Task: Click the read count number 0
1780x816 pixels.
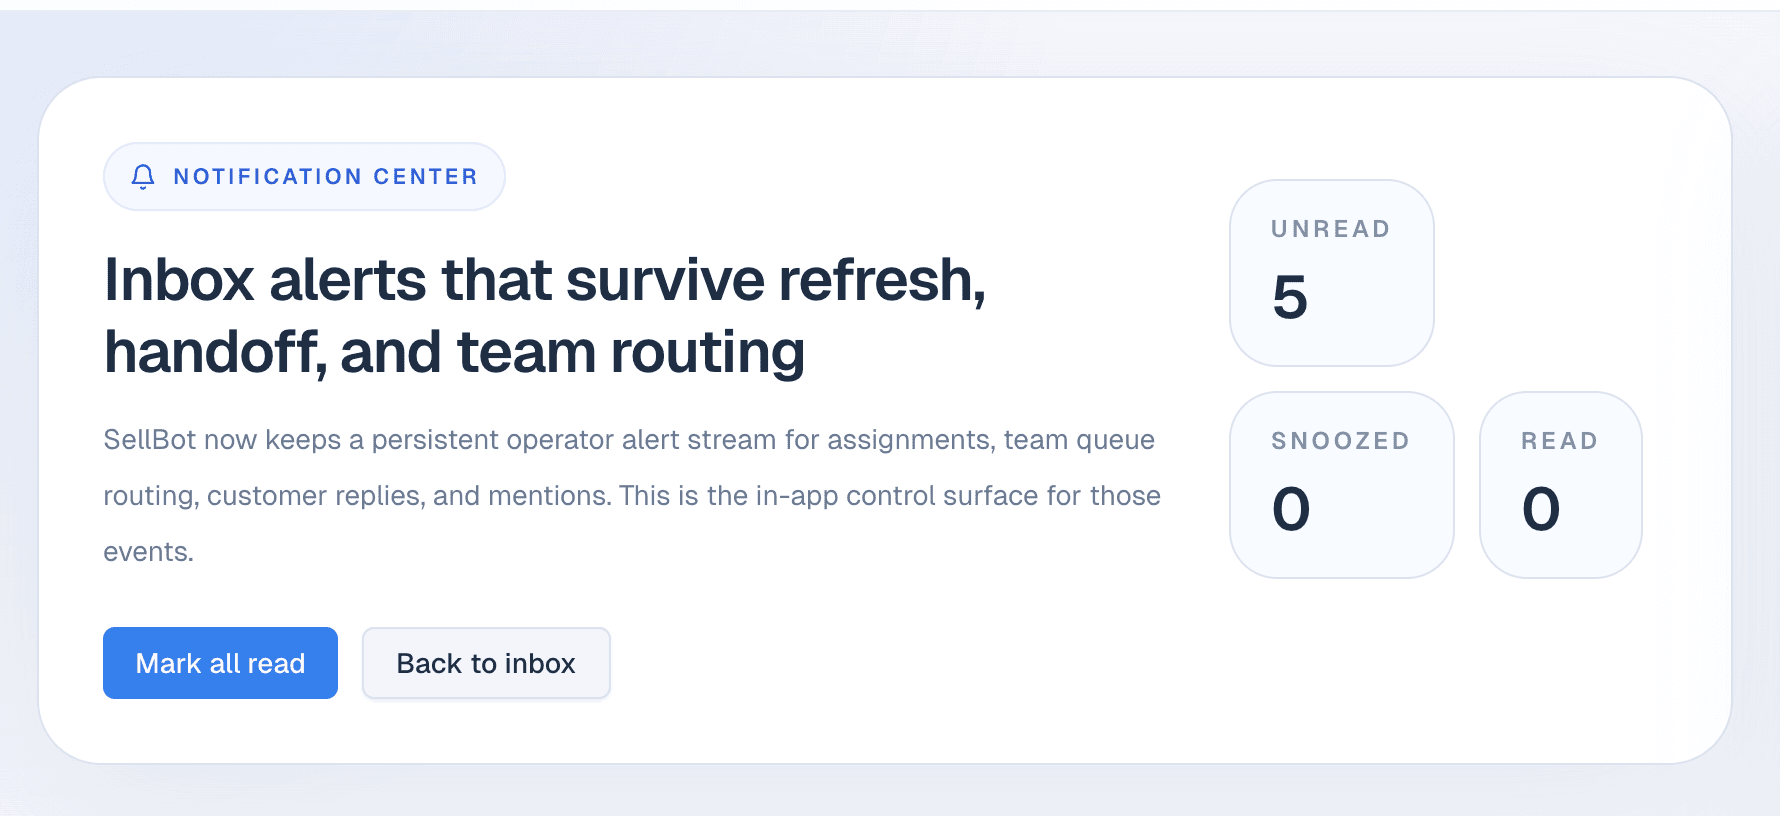Action: click(x=1543, y=509)
